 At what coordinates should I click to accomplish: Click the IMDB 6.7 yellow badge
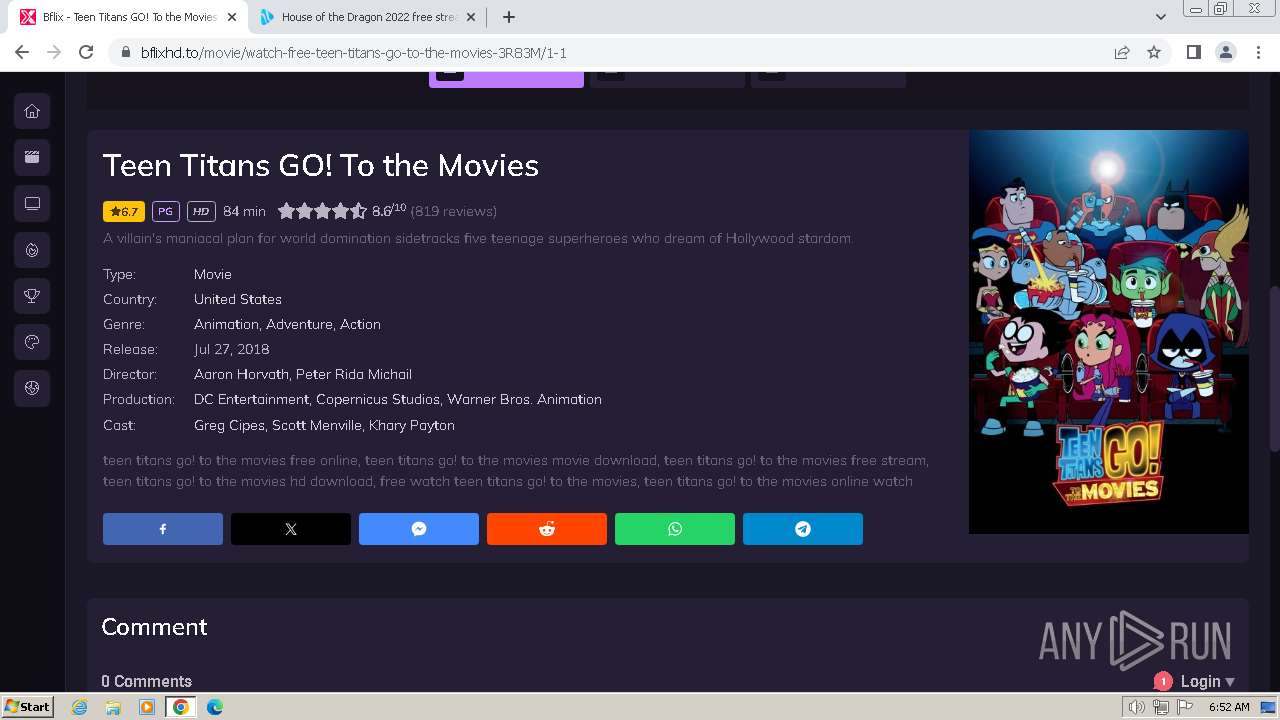124,212
